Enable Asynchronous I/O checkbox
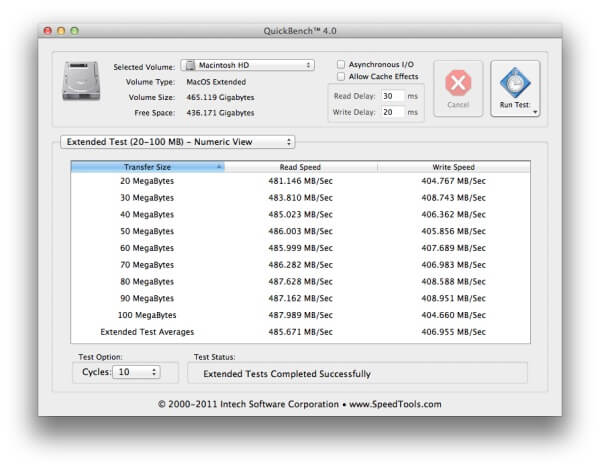 (x=341, y=64)
